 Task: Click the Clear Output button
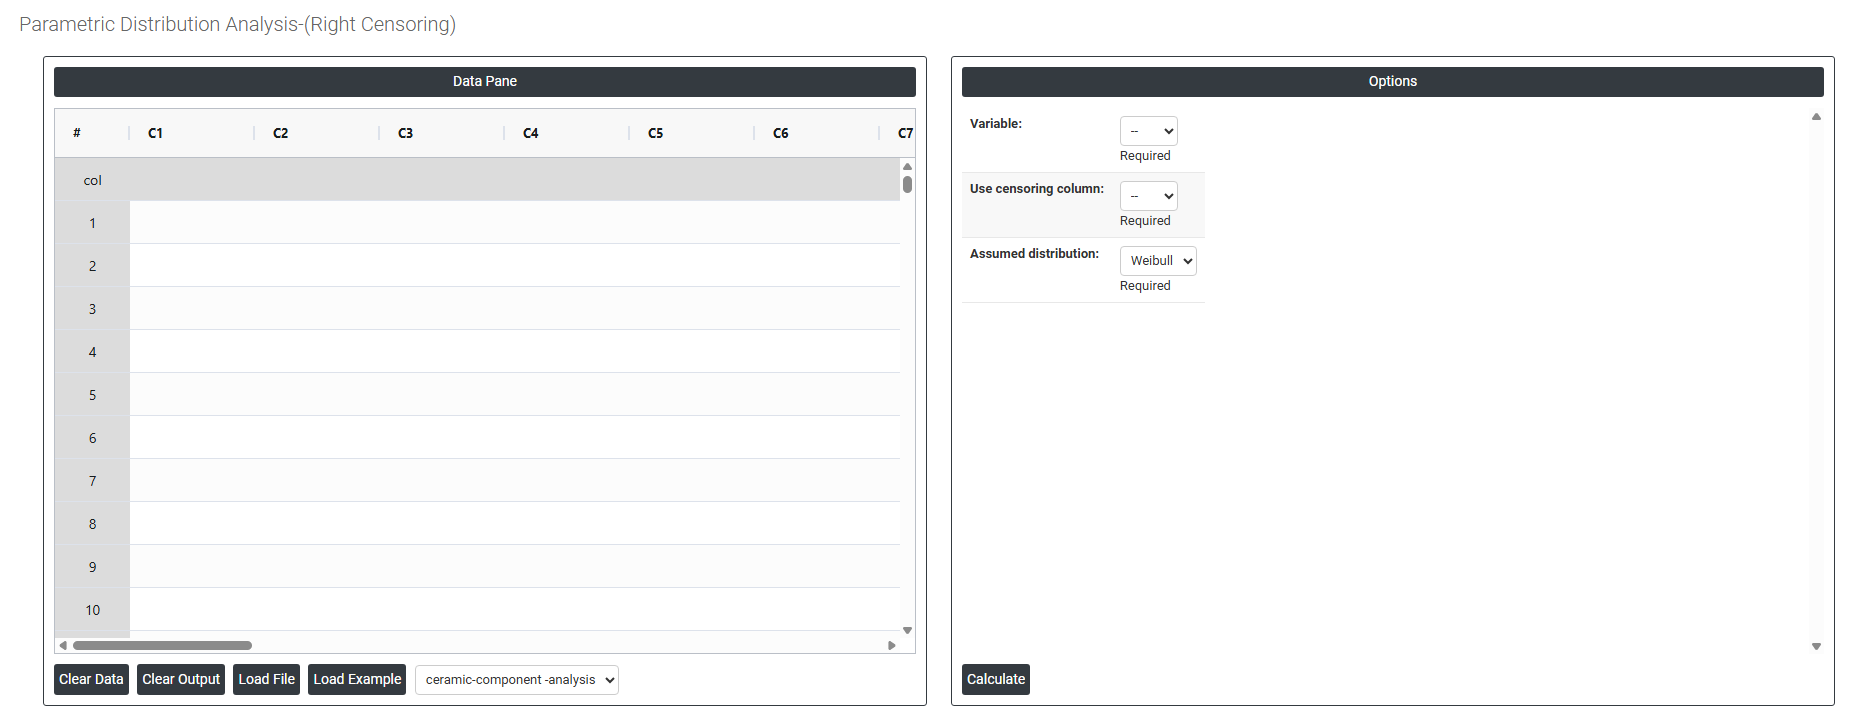pyautogui.click(x=181, y=679)
